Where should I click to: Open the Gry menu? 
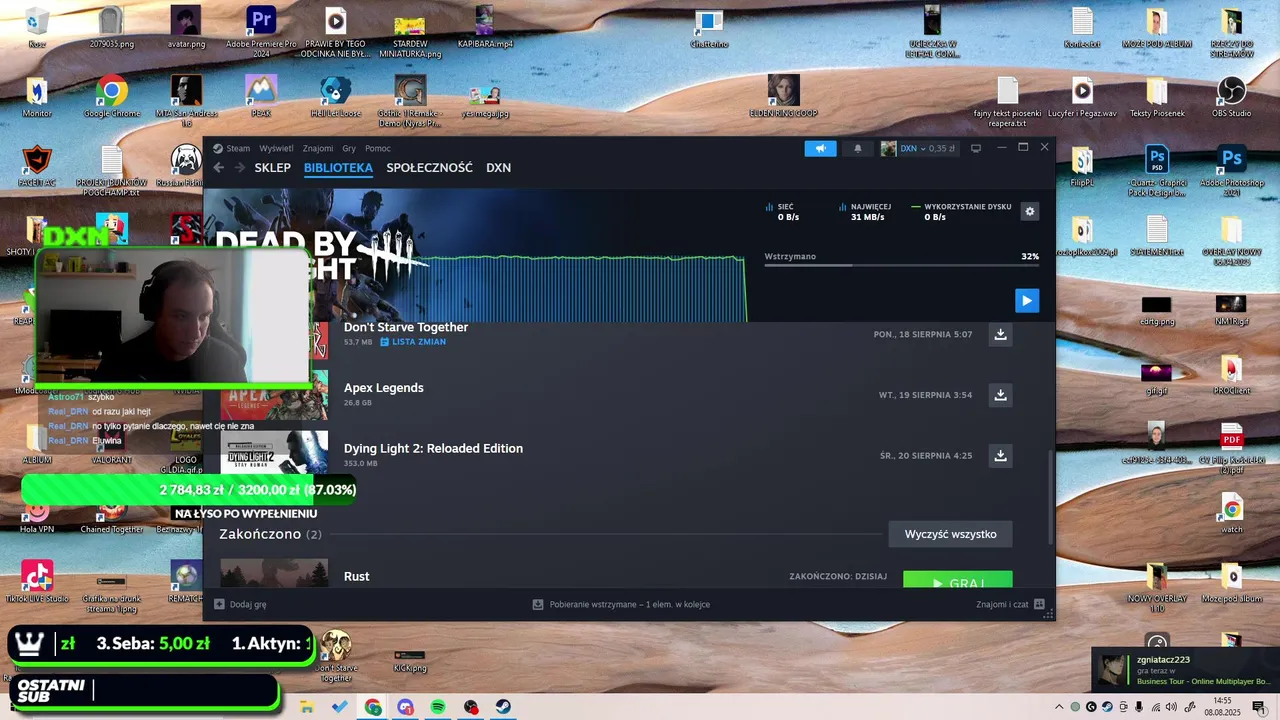349,148
